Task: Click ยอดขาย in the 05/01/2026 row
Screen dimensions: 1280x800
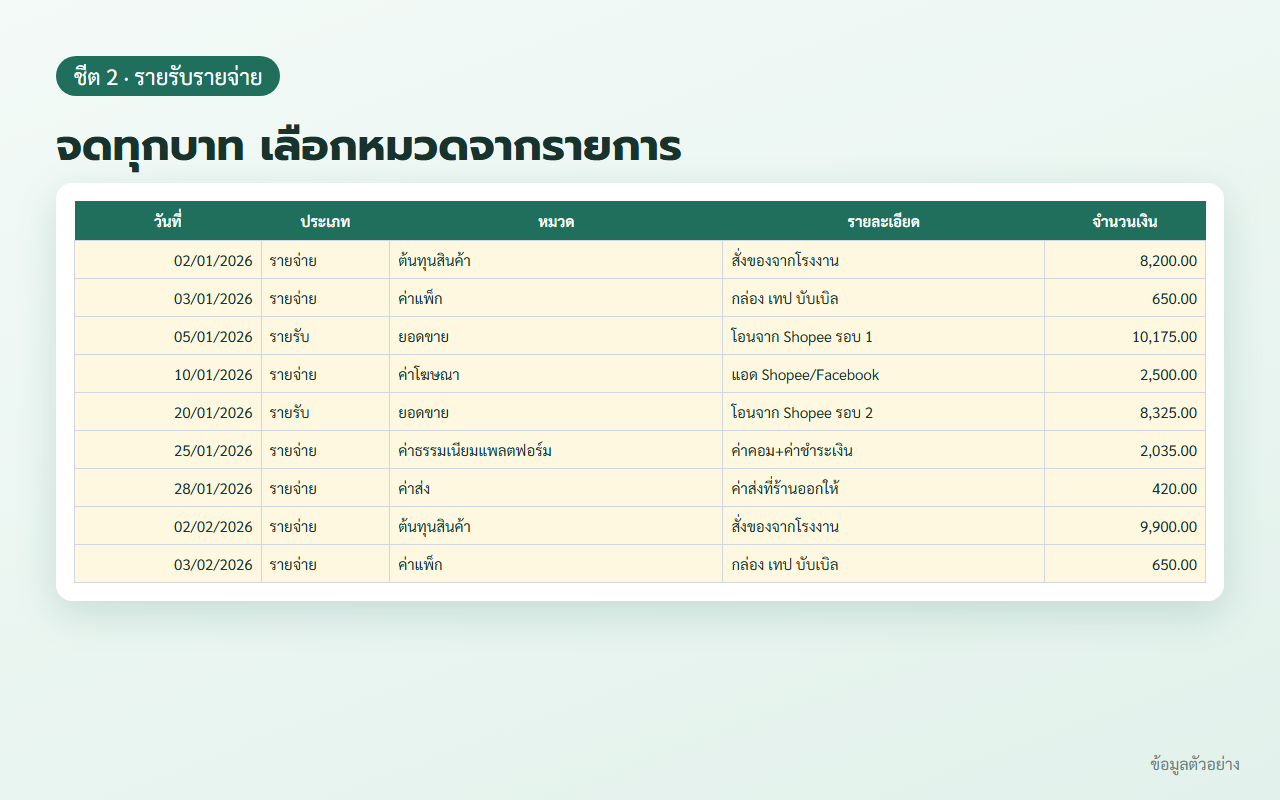Action: (x=556, y=336)
